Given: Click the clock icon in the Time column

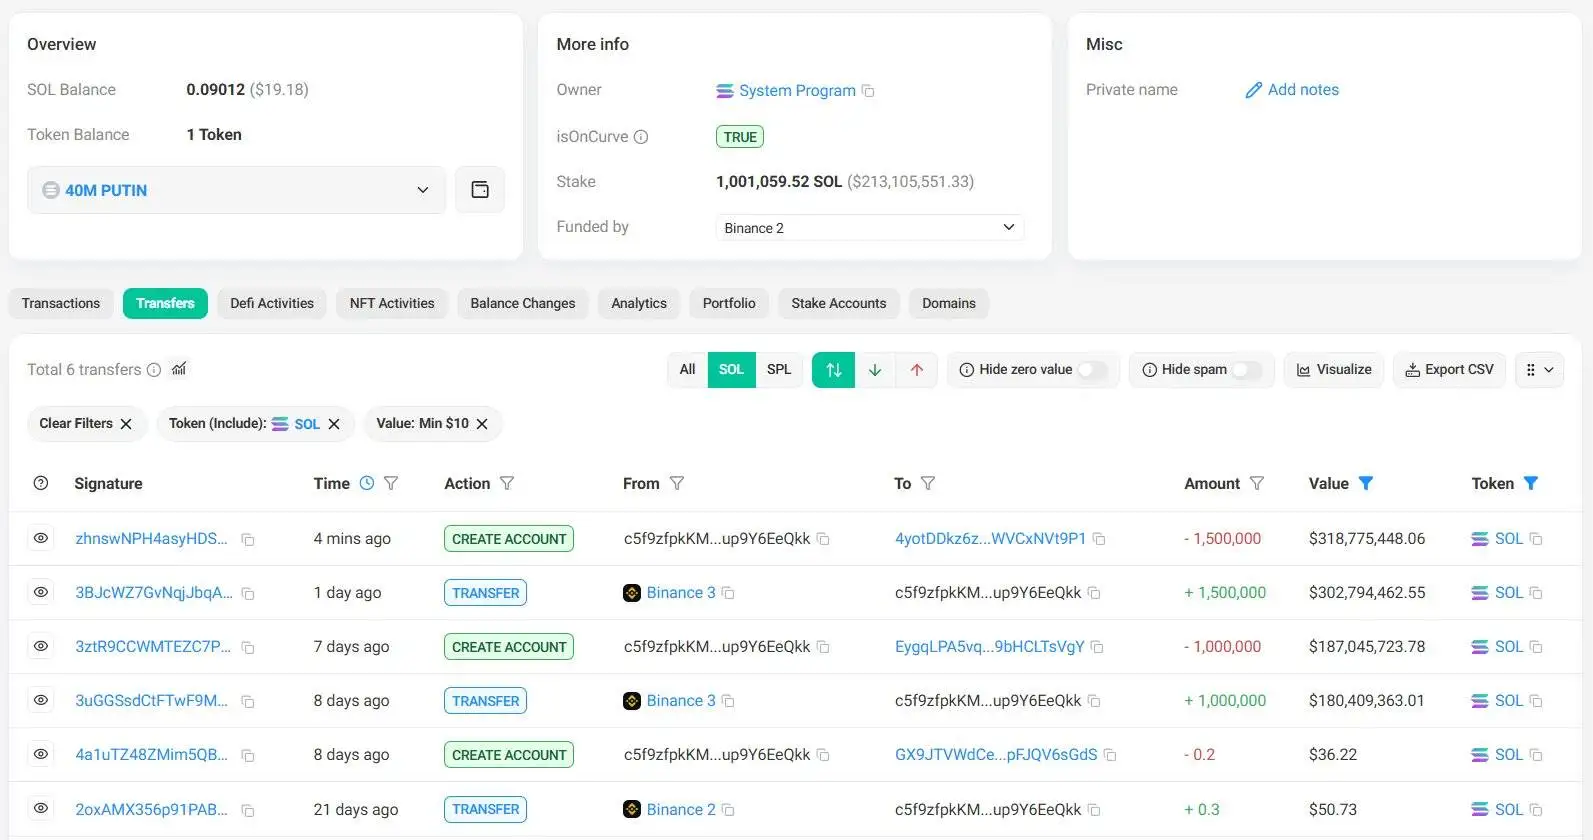Looking at the screenshot, I should 367,483.
